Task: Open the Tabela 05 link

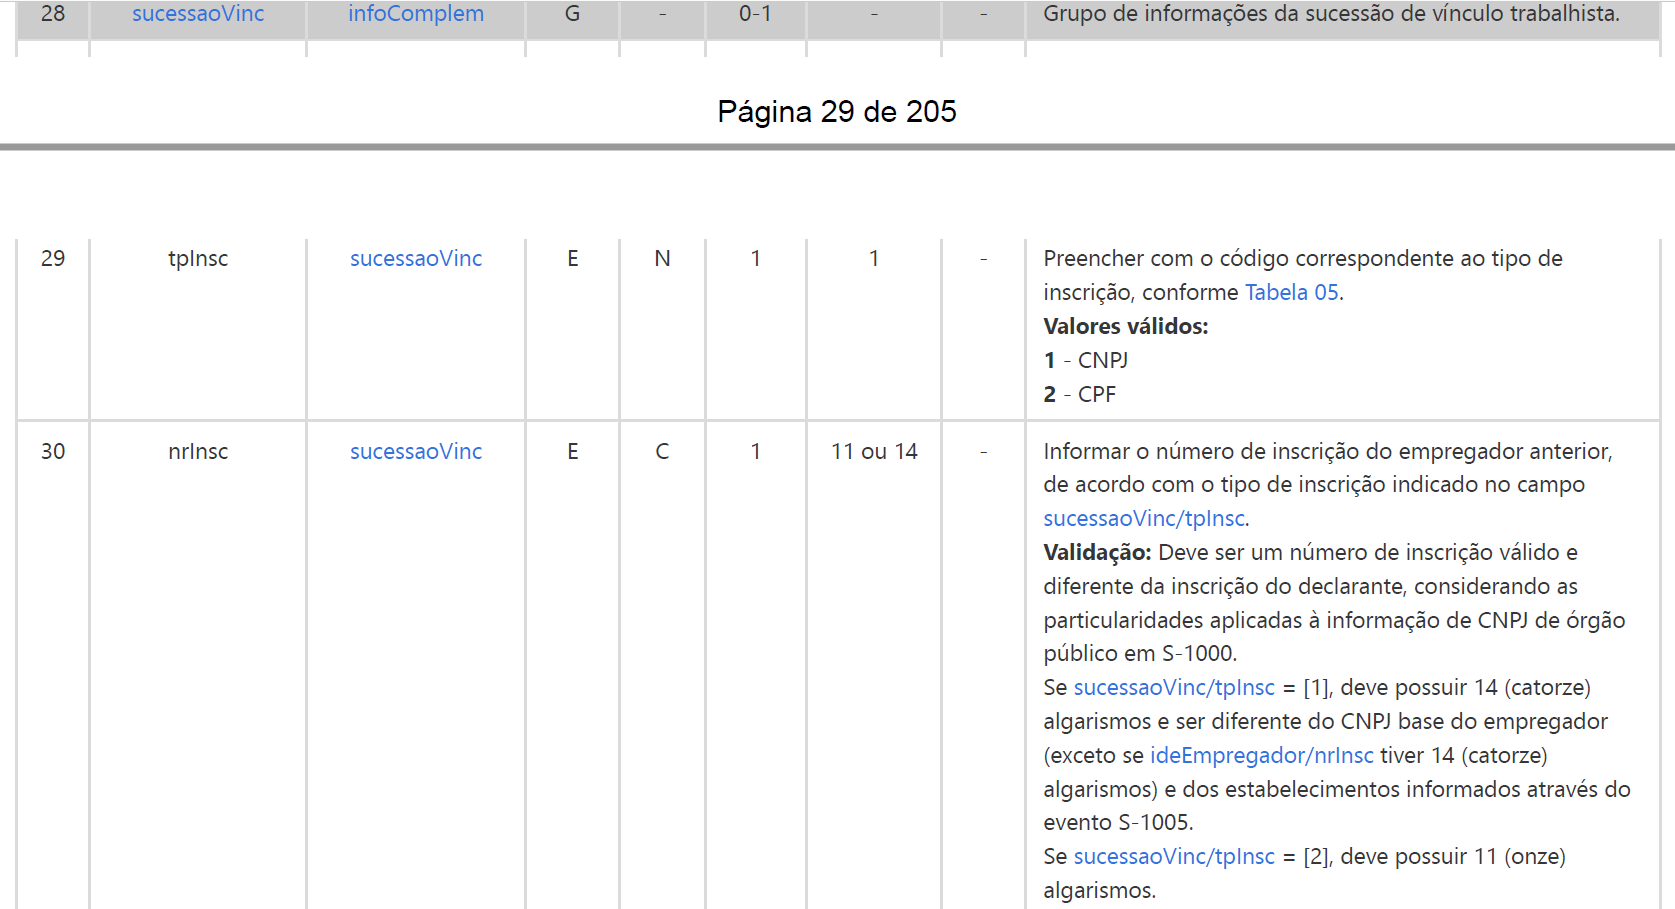Action: [x=1291, y=292]
